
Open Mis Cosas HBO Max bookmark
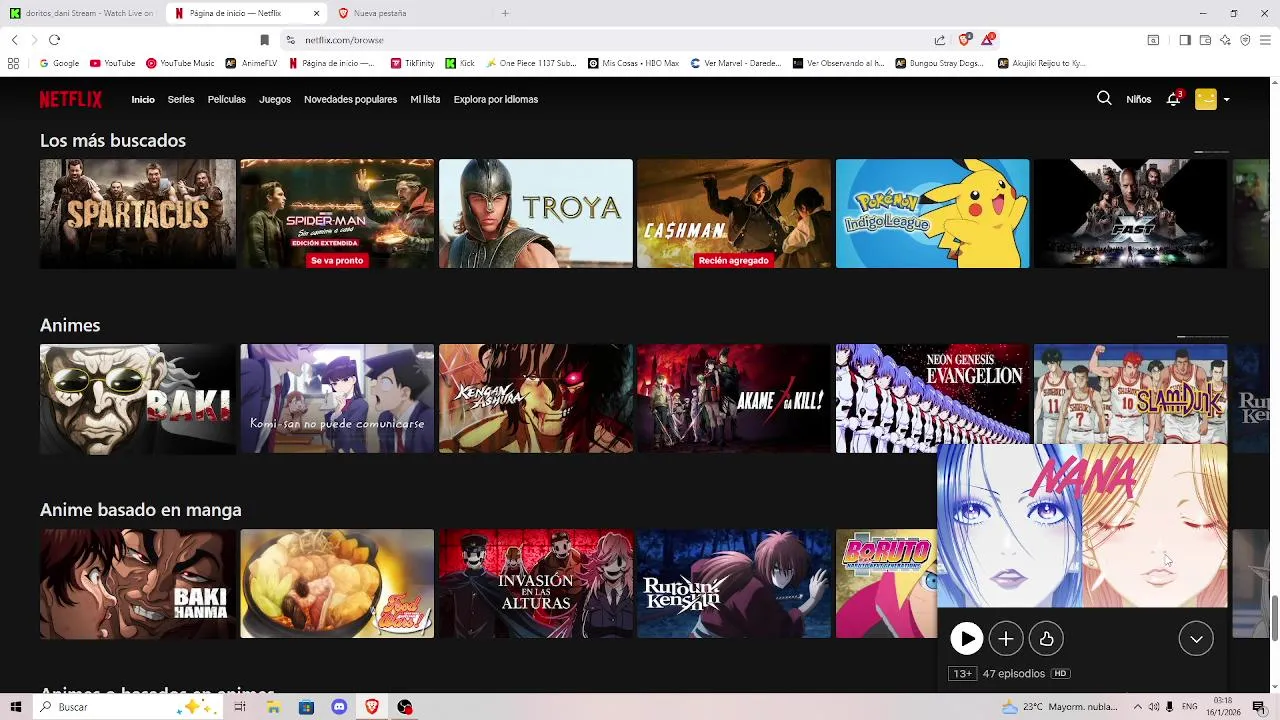pos(633,63)
